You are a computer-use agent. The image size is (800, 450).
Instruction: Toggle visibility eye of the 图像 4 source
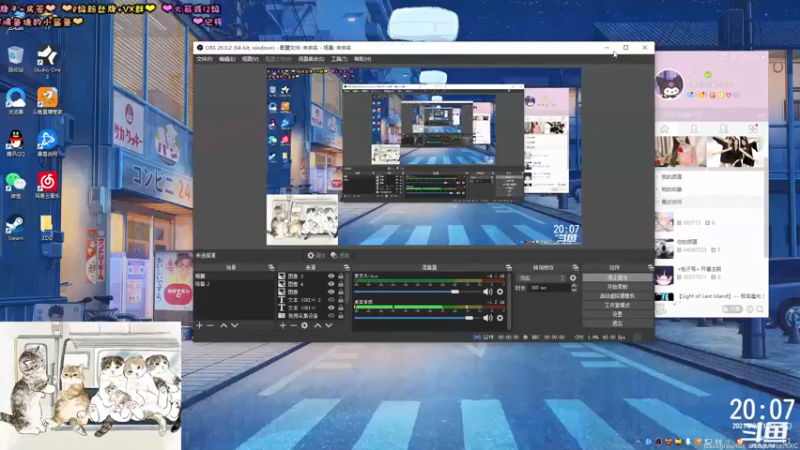(x=331, y=284)
